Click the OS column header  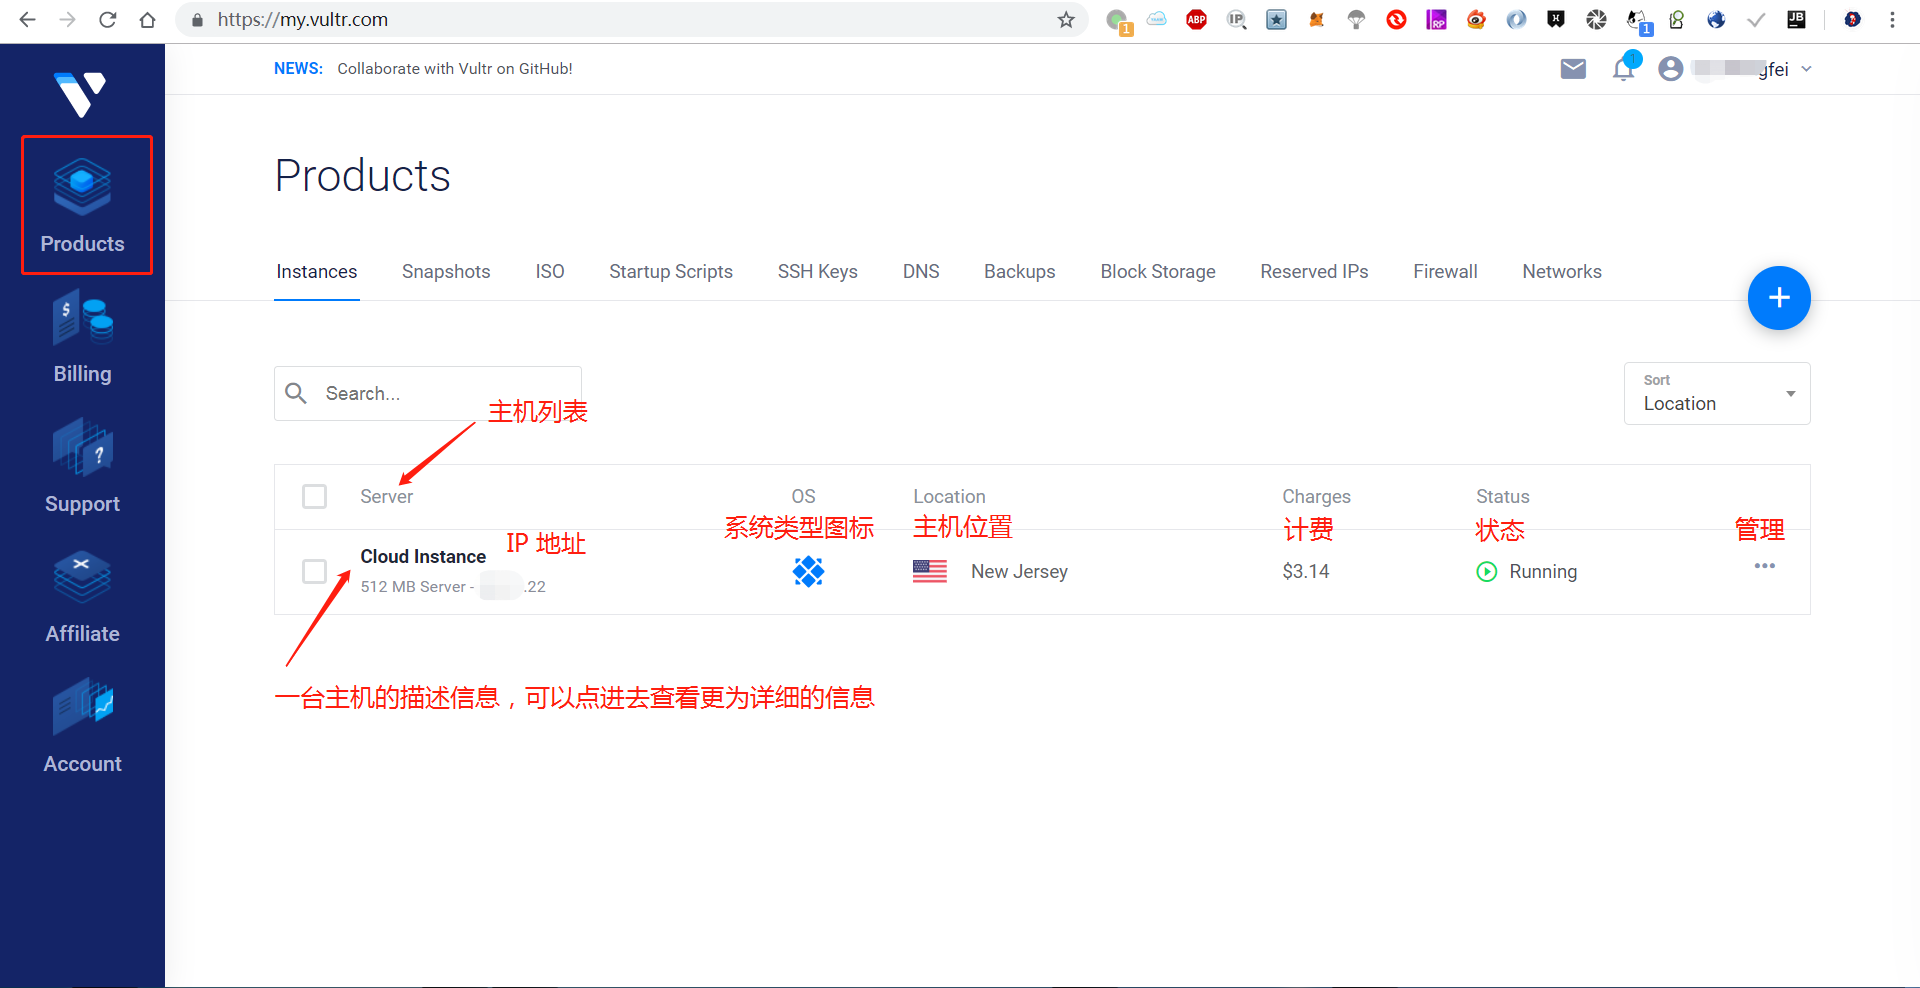(804, 497)
